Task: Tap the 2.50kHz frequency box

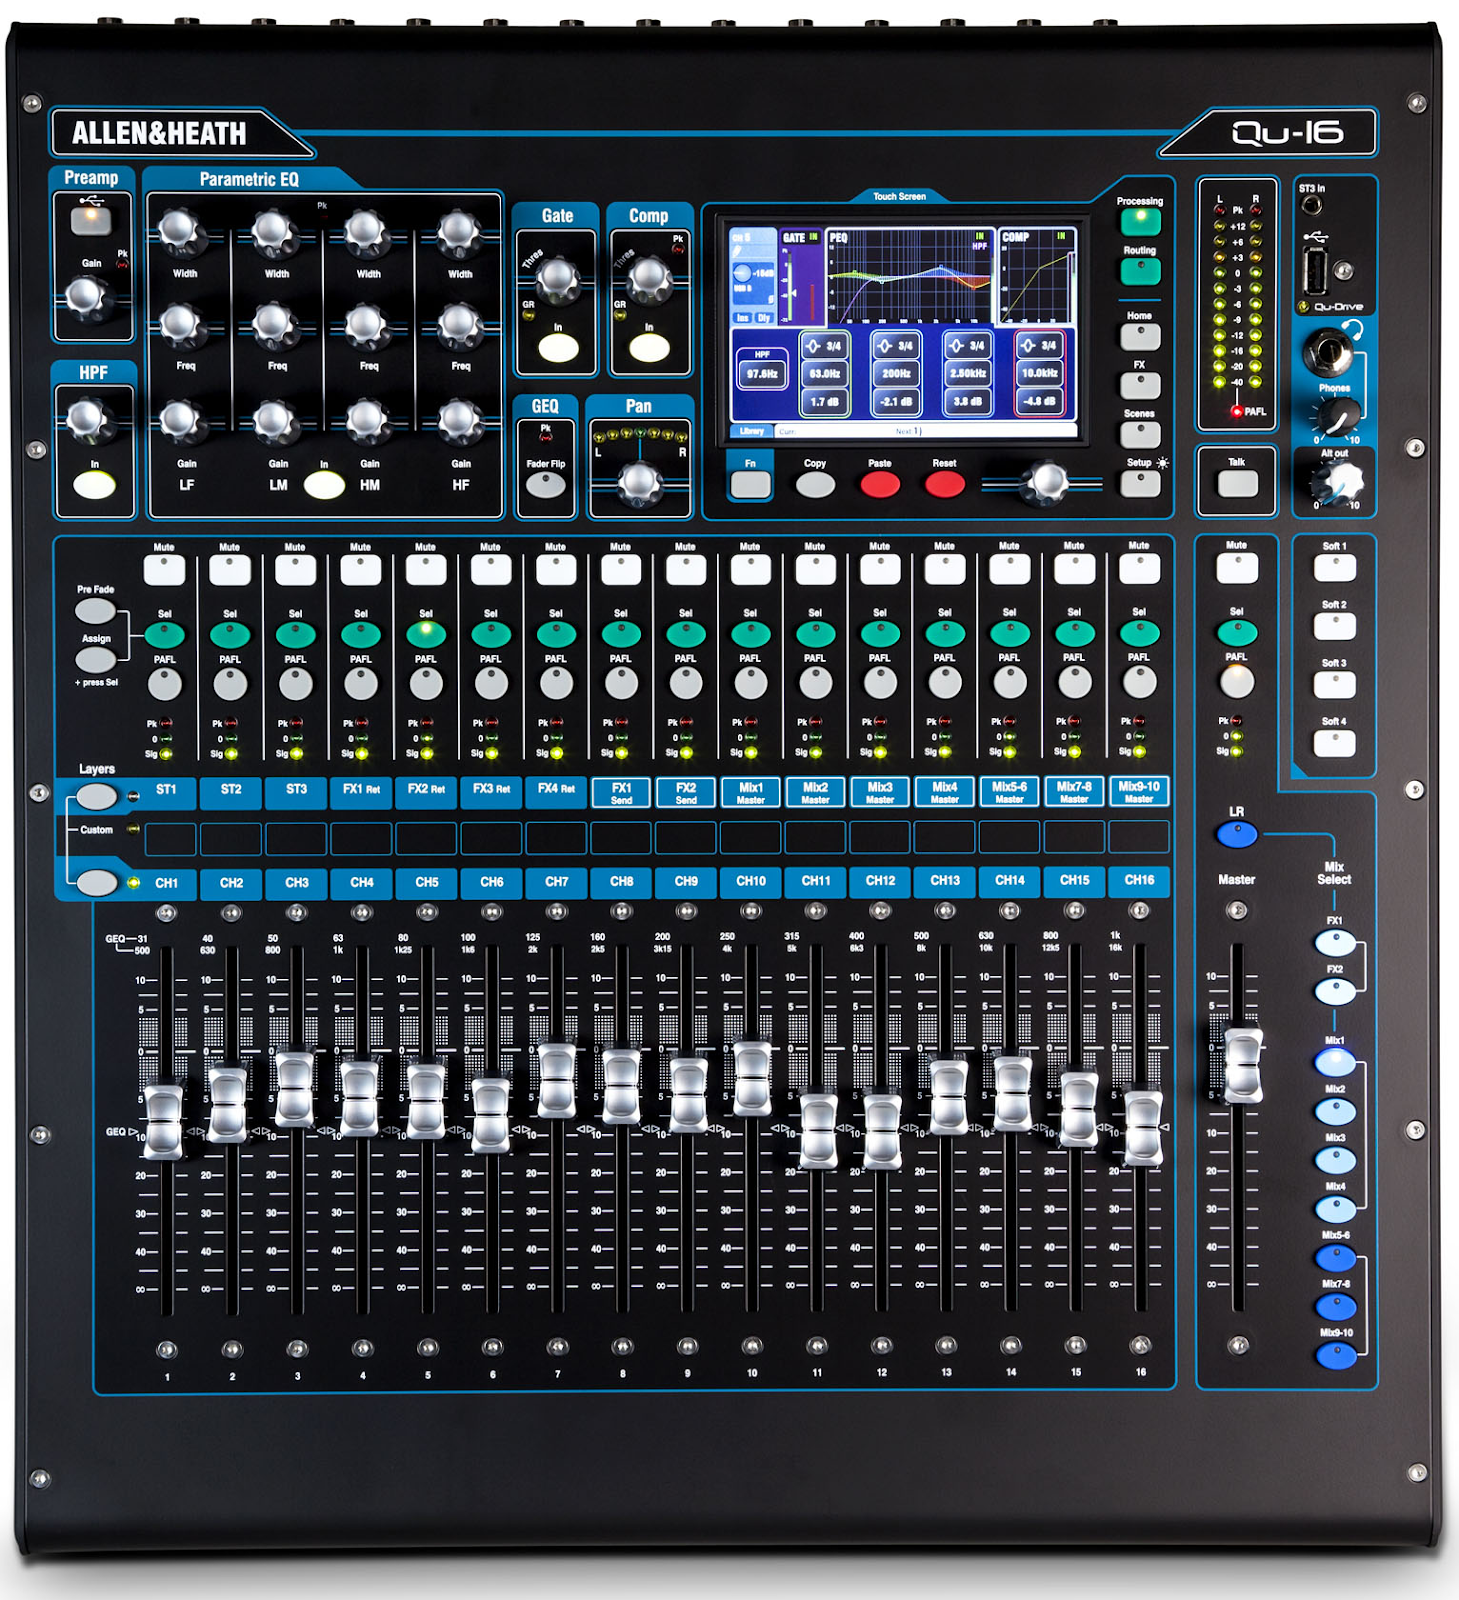Action: click(x=968, y=374)
